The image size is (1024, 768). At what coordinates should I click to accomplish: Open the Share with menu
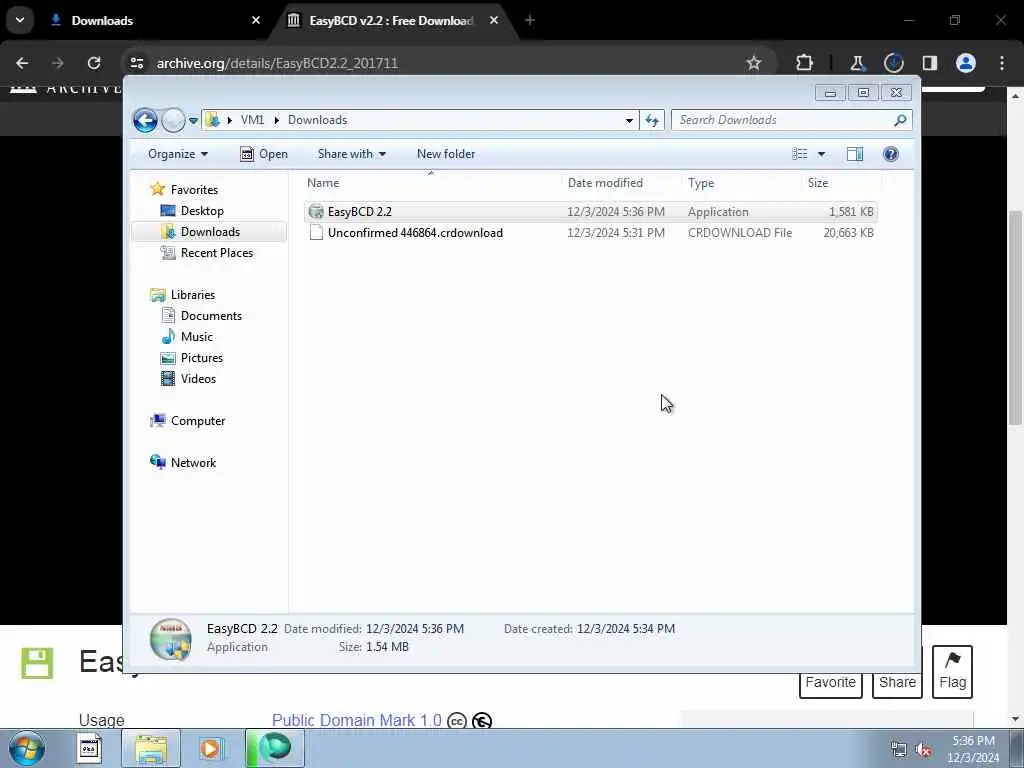(x=351, y=154)
